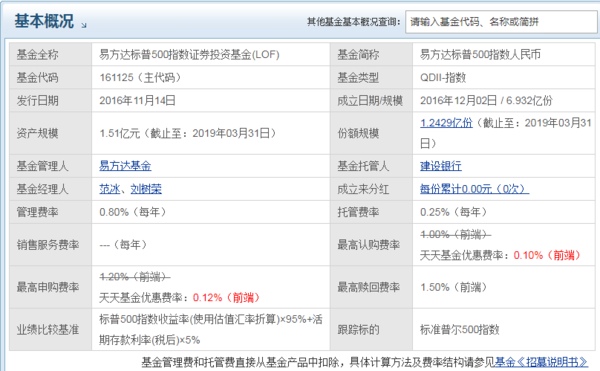Select the 业绩比较基准 label cell
This screenshot has height=371, width=600.
click(x=51, y=330)
